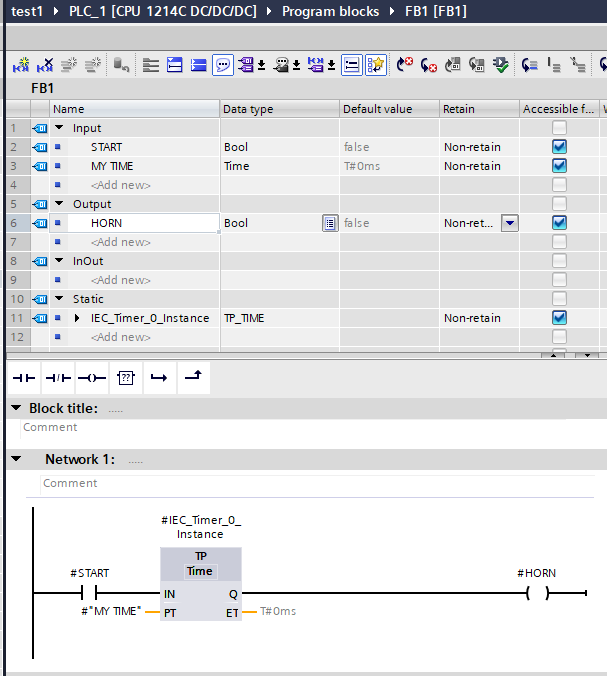Click the greyed-out Insert row toolbar icon
The width and height of the screenshot is (607, 676).
69,65
